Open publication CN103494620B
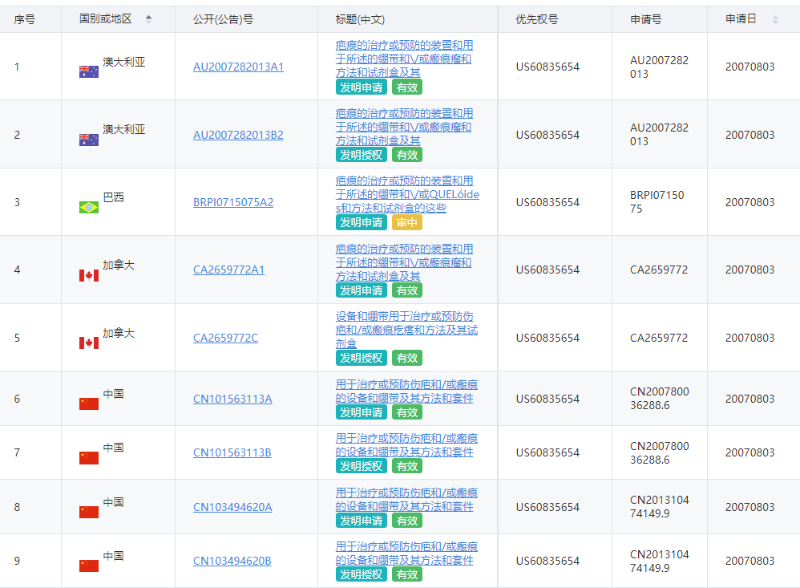This screenshot has width=800, height=588. coord(232,561)
